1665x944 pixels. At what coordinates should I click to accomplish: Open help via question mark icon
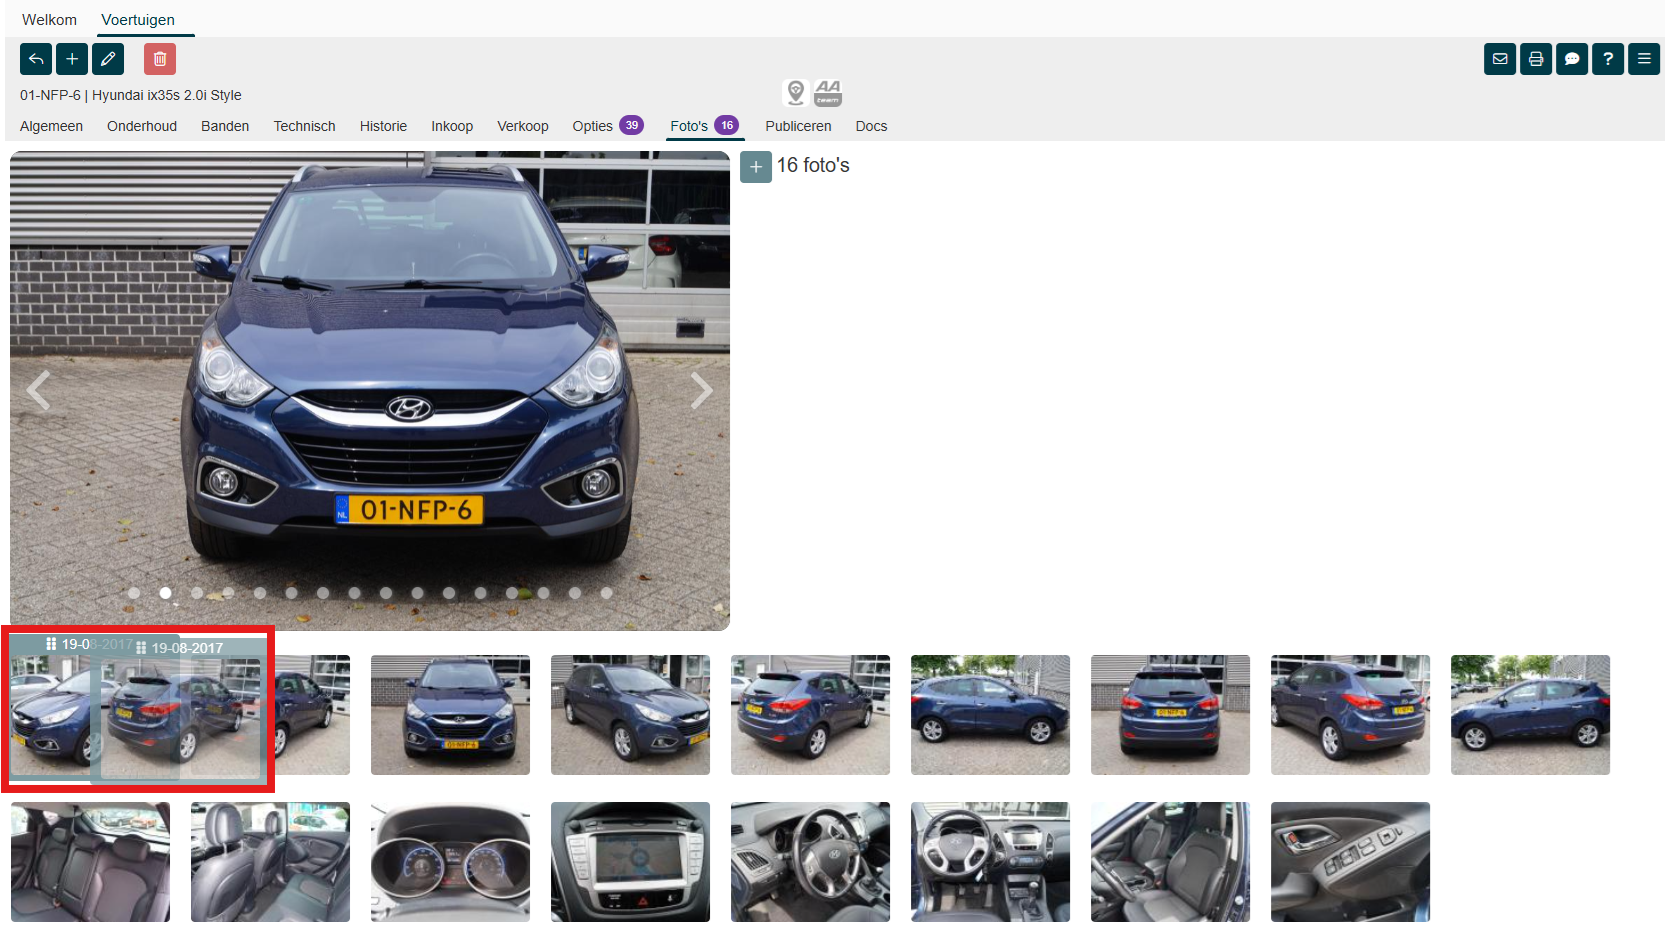point(1608,59)
